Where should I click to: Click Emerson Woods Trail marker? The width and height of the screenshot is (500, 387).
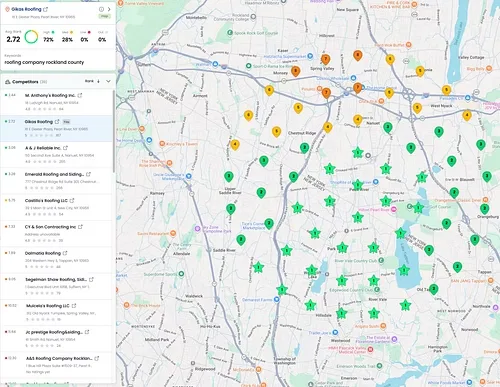[379, 366]
